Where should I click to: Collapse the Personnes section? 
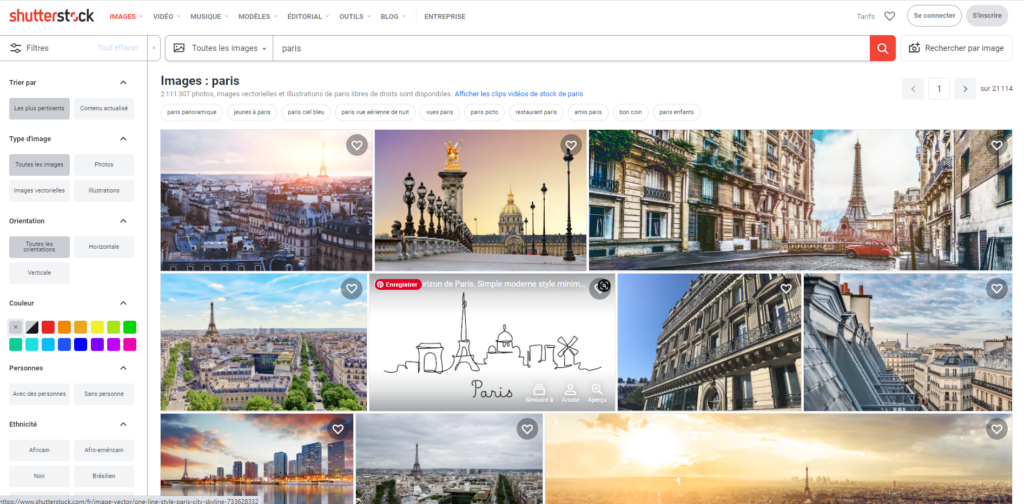pos(123,368)
